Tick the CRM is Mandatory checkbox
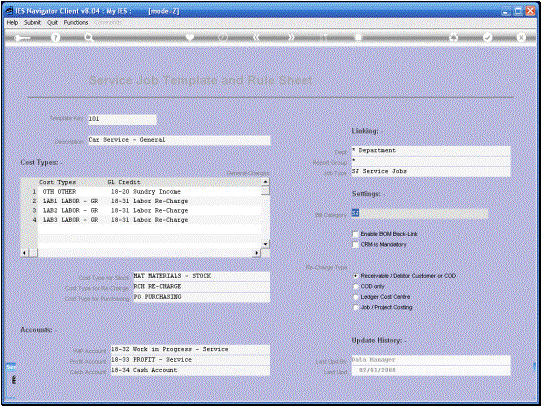Image resolution: width=541 pixels, height=406 pixels. (355, 245)
